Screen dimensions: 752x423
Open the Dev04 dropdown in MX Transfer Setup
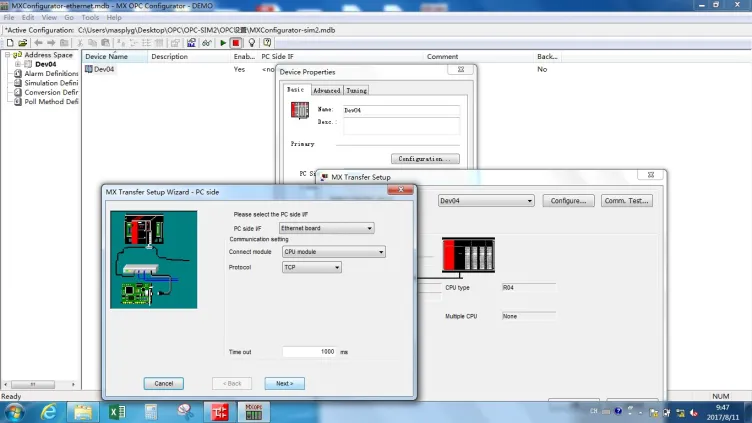(486, 201)
